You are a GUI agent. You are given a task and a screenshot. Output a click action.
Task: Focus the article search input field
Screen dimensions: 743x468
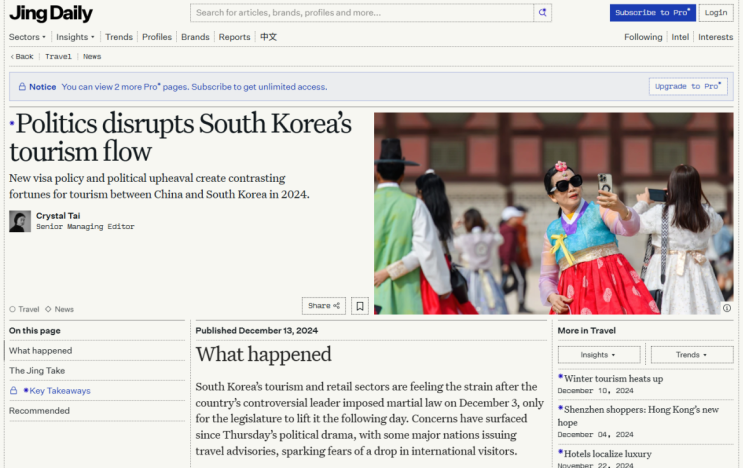coord(362,13)
